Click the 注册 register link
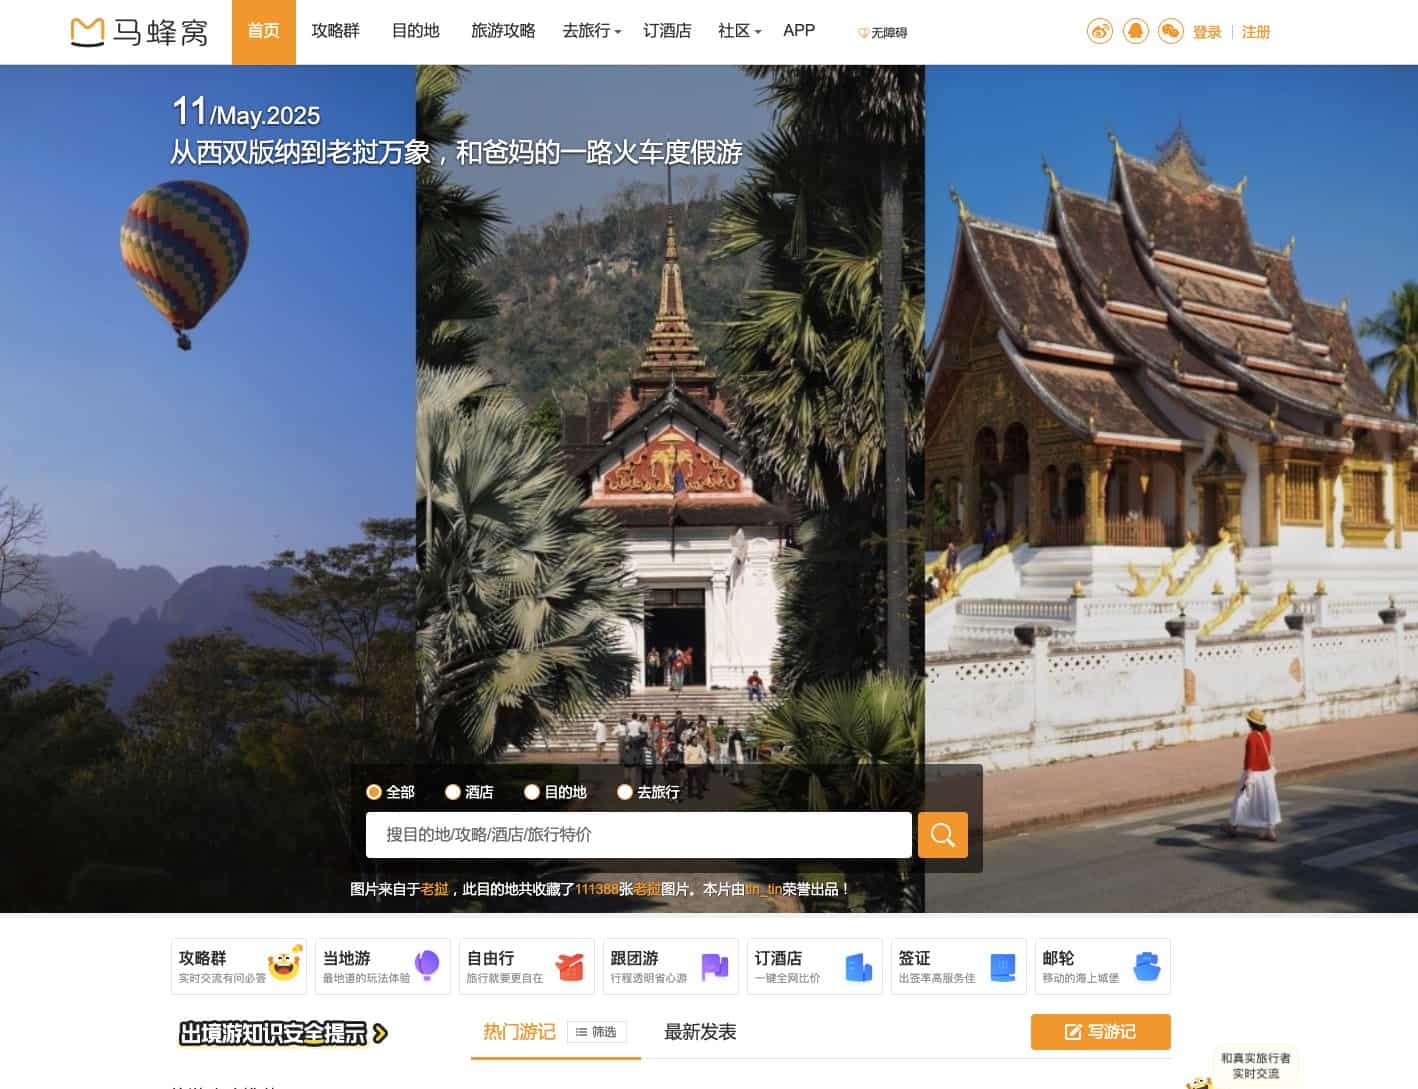Image resolution: width=1418 pixels, height=1089 pixels. click(1255, 32)
